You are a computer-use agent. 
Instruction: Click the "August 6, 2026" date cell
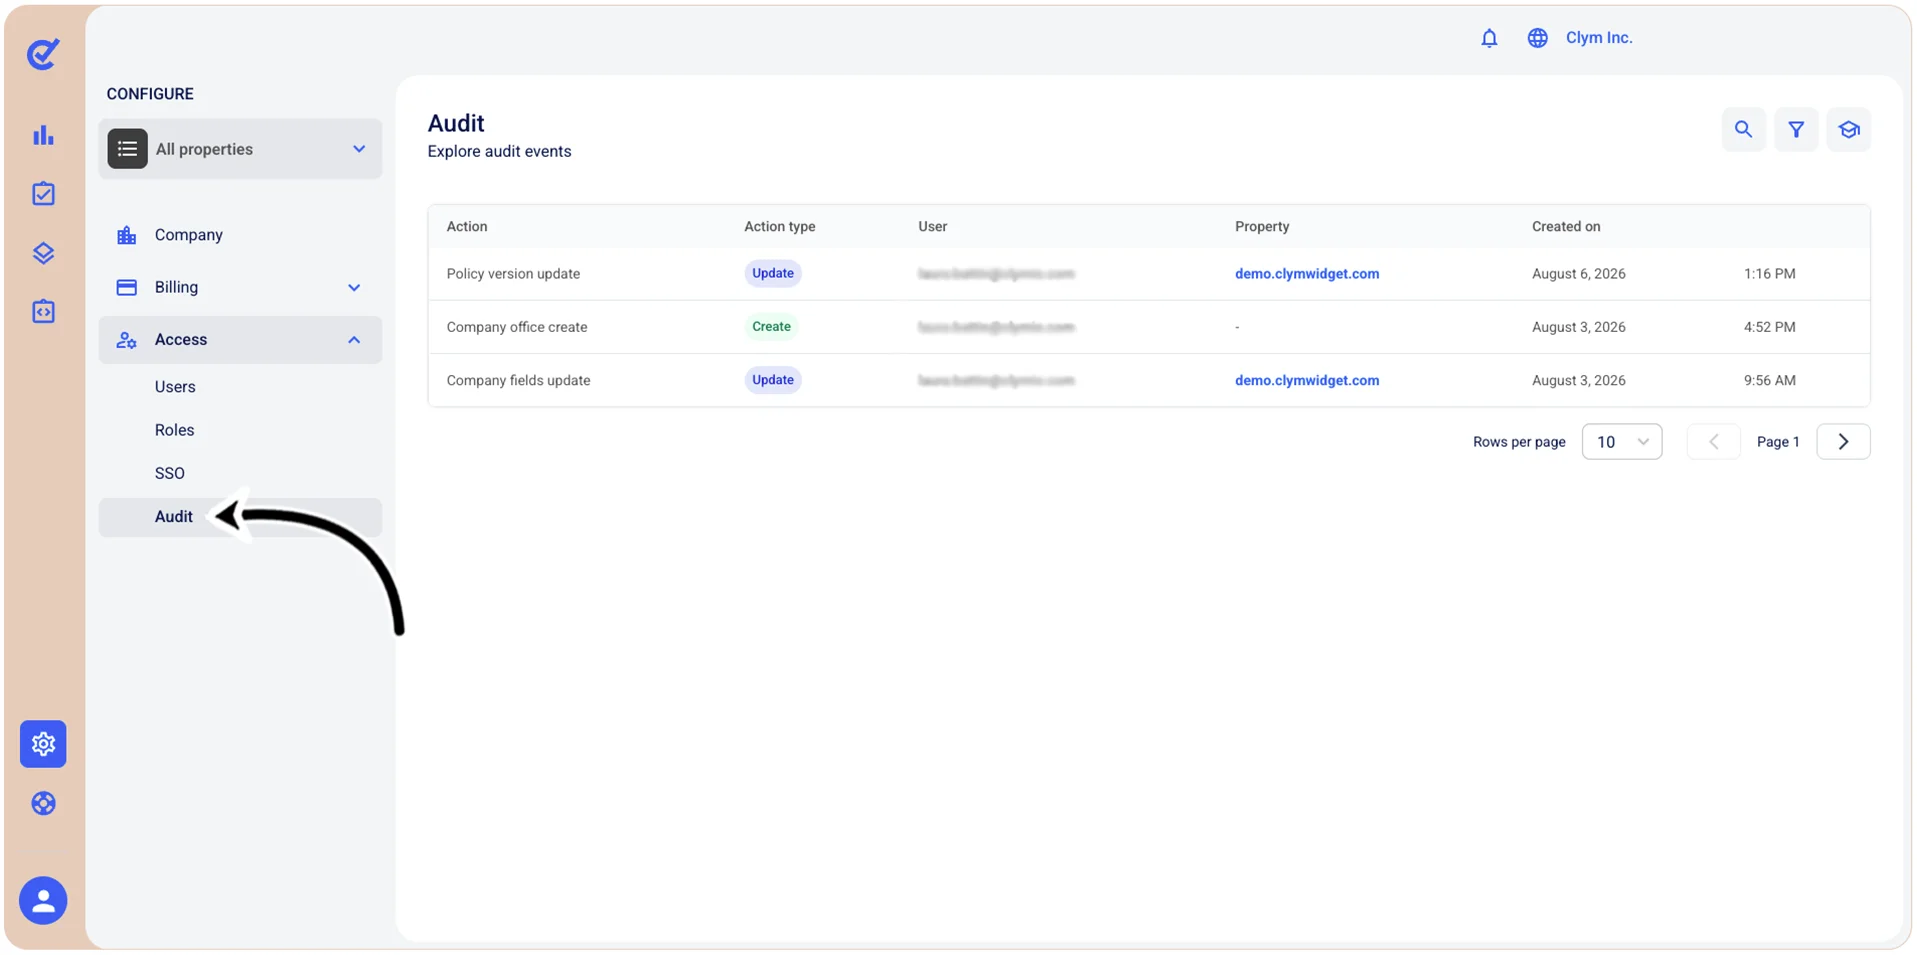[x=1578, y=274]
